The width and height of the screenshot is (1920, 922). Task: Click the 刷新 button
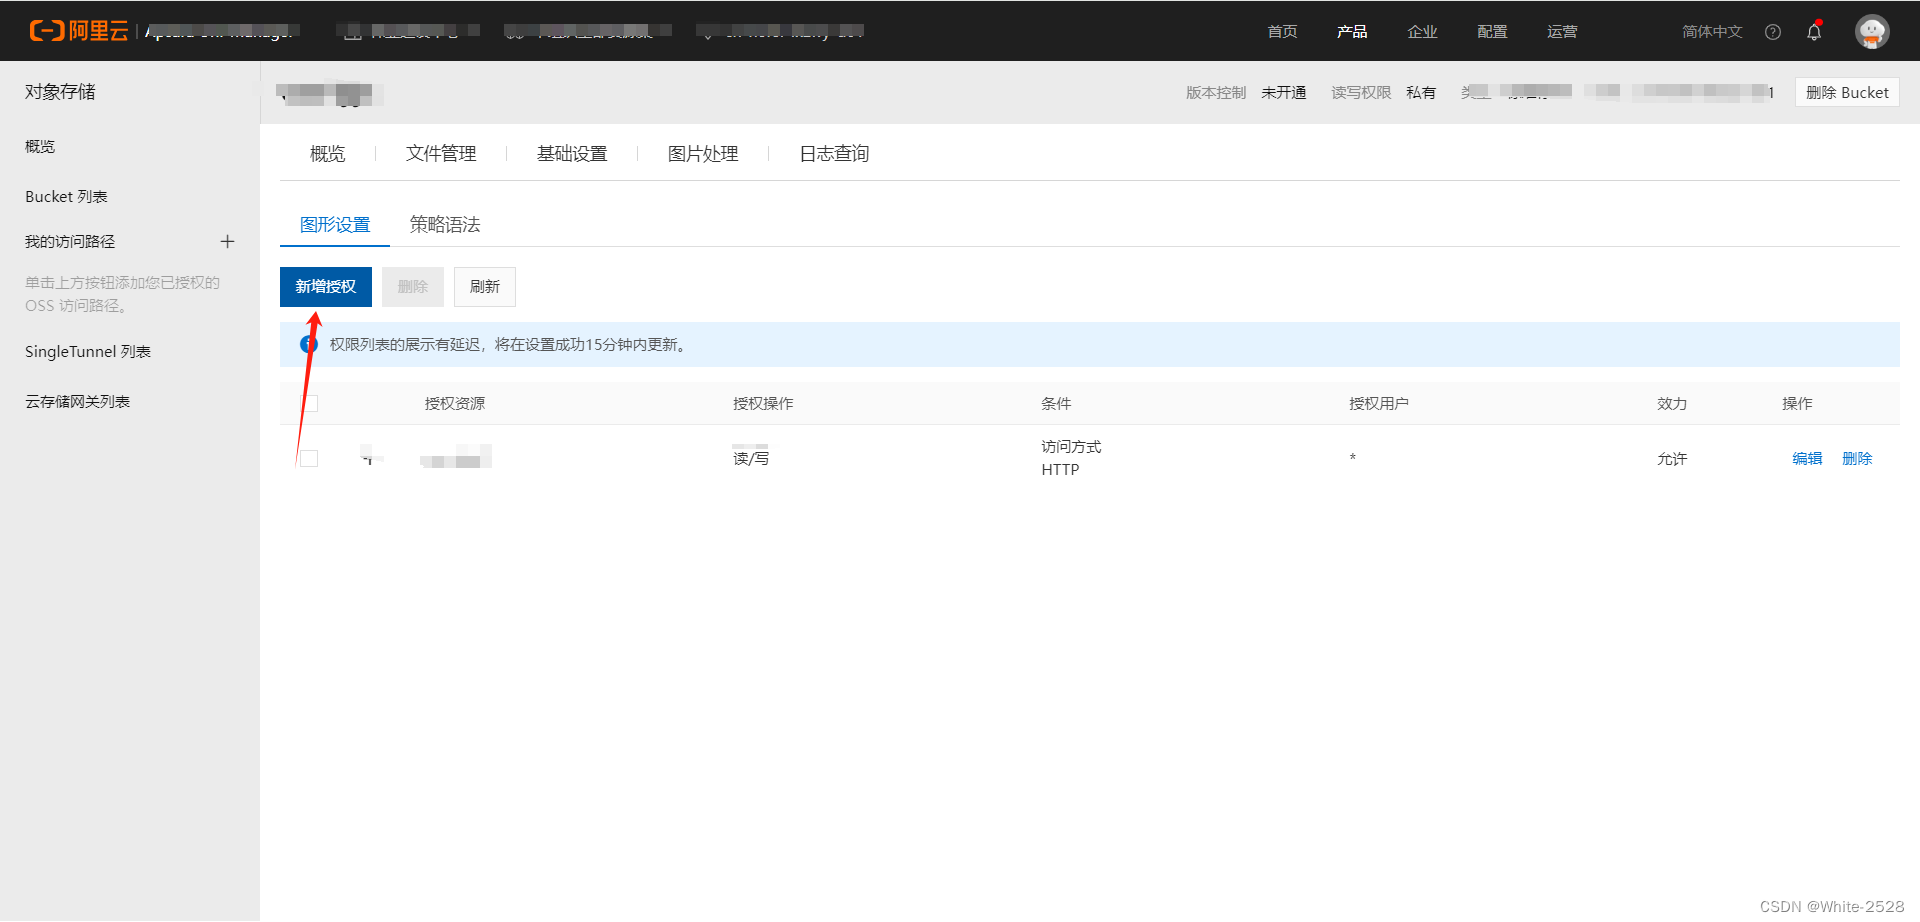pyautogui.click(x=485, y=287)
